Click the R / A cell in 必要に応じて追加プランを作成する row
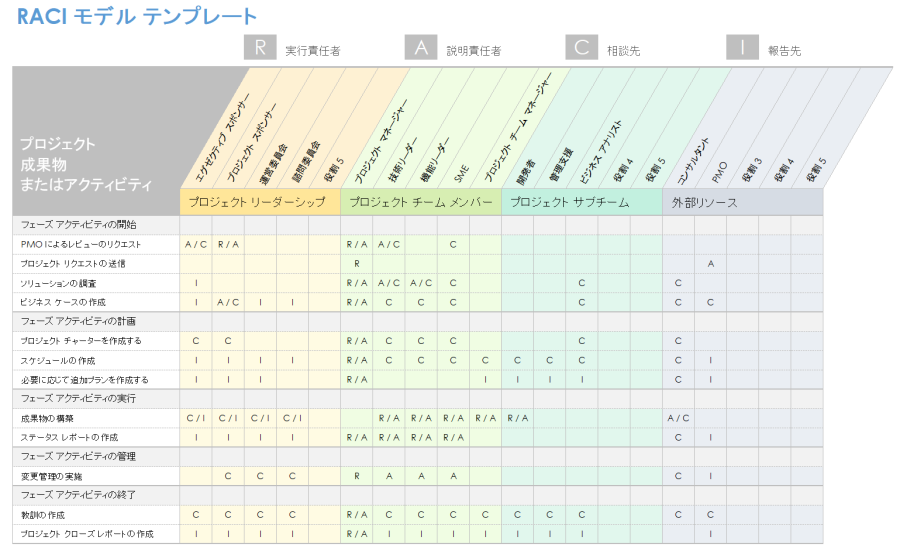 pyautogui.click(x=356, y=379)
